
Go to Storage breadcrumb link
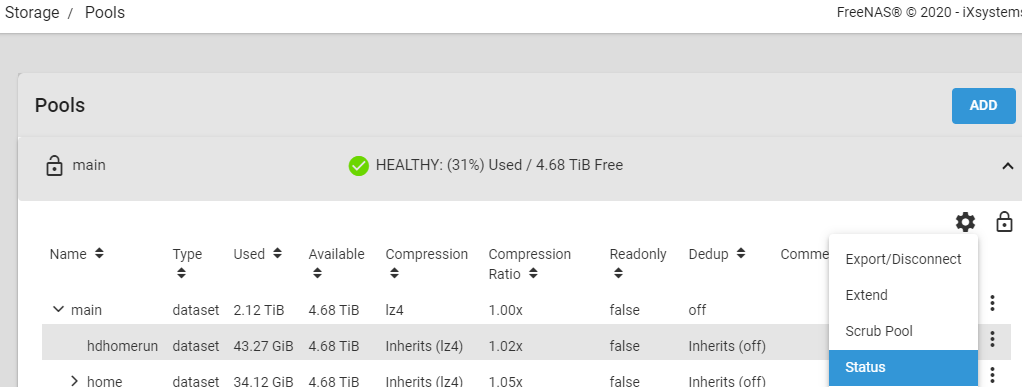pyautogui.click(x=32, y=12)
